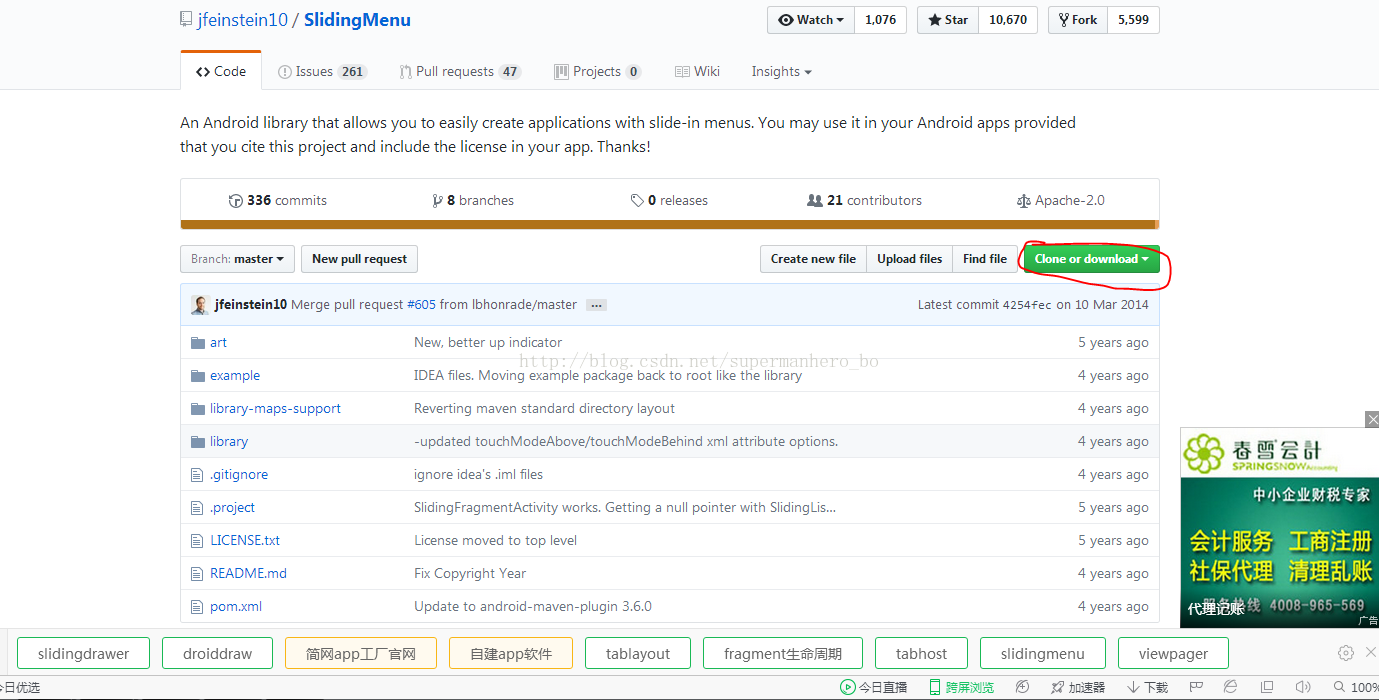Open the latest commit hash 4254fec
The image size is (1379, 700).
click(x=1027, y=305)
